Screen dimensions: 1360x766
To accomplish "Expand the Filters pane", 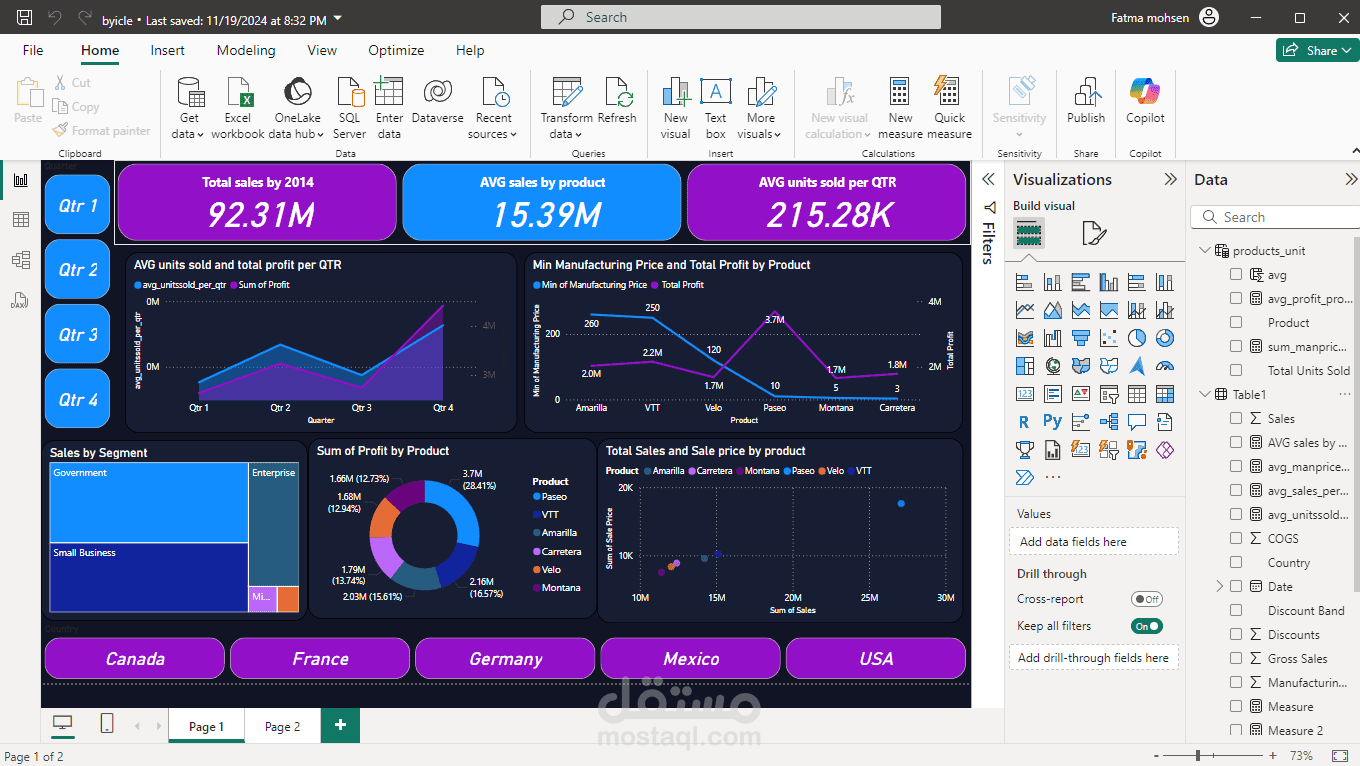I will pyautogui.click(x=988, y=179).
